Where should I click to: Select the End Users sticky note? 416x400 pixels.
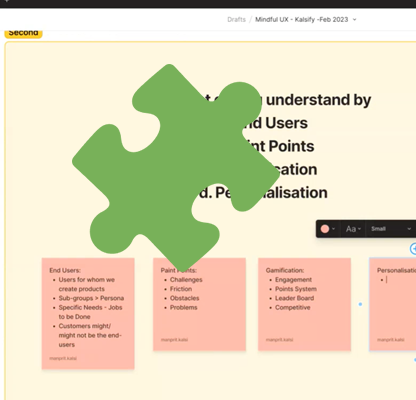pyautogui.click(x=88, y=313)
